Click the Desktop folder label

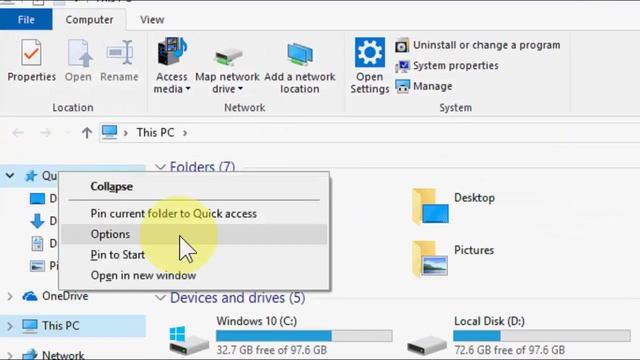tap(474, 198)
